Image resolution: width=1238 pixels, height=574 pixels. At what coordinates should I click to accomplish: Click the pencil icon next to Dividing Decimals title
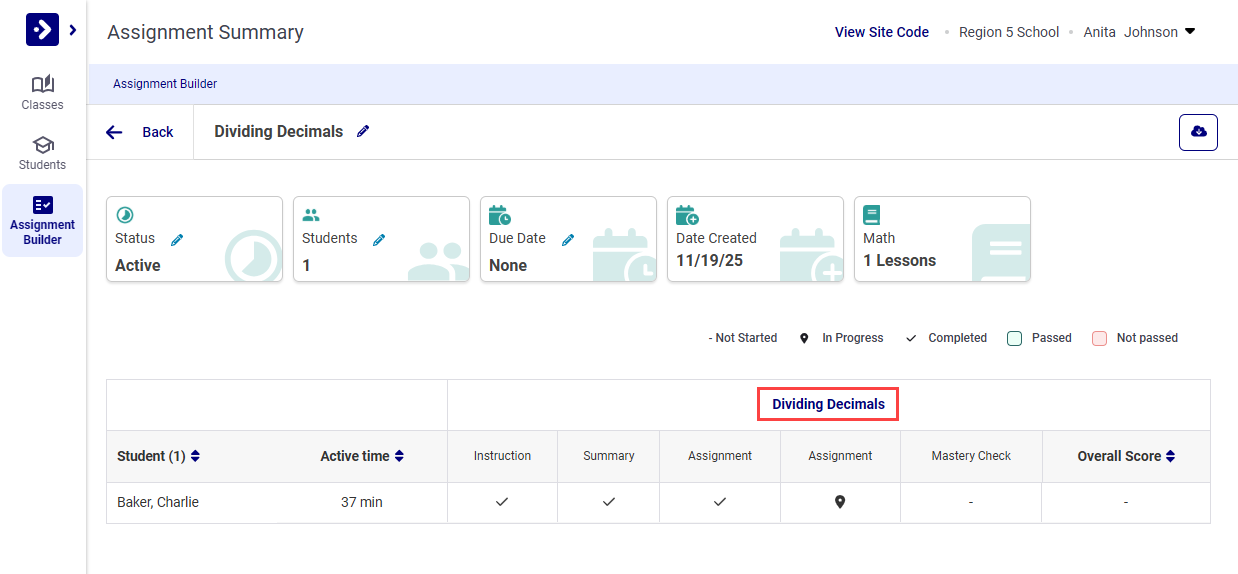(x=363, y=132)
